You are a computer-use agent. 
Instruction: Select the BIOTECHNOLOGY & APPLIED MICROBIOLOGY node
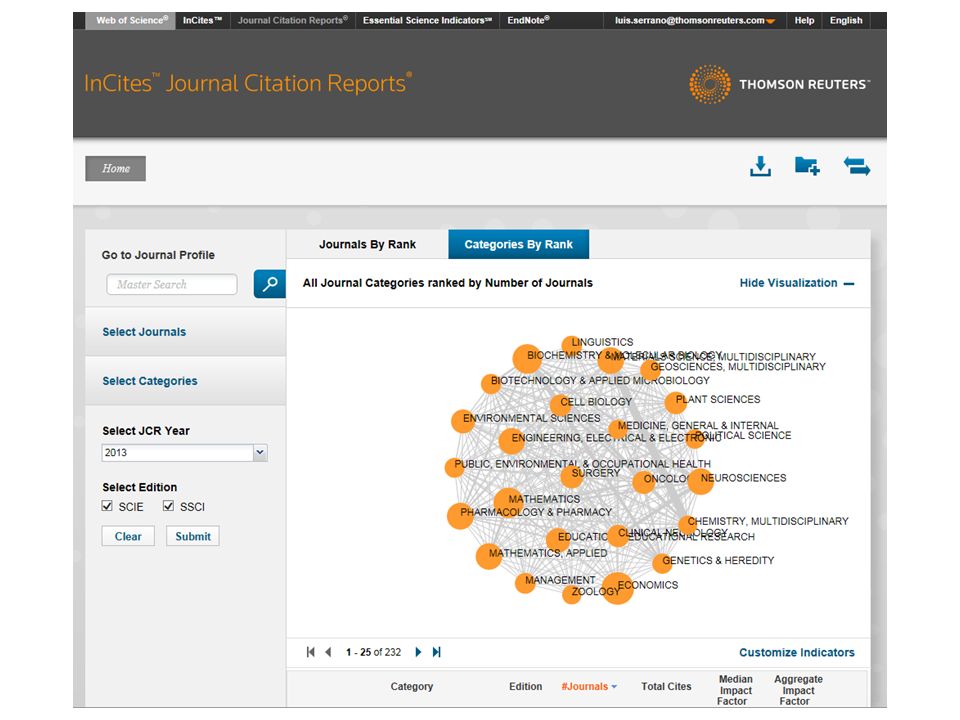[491, 384]
